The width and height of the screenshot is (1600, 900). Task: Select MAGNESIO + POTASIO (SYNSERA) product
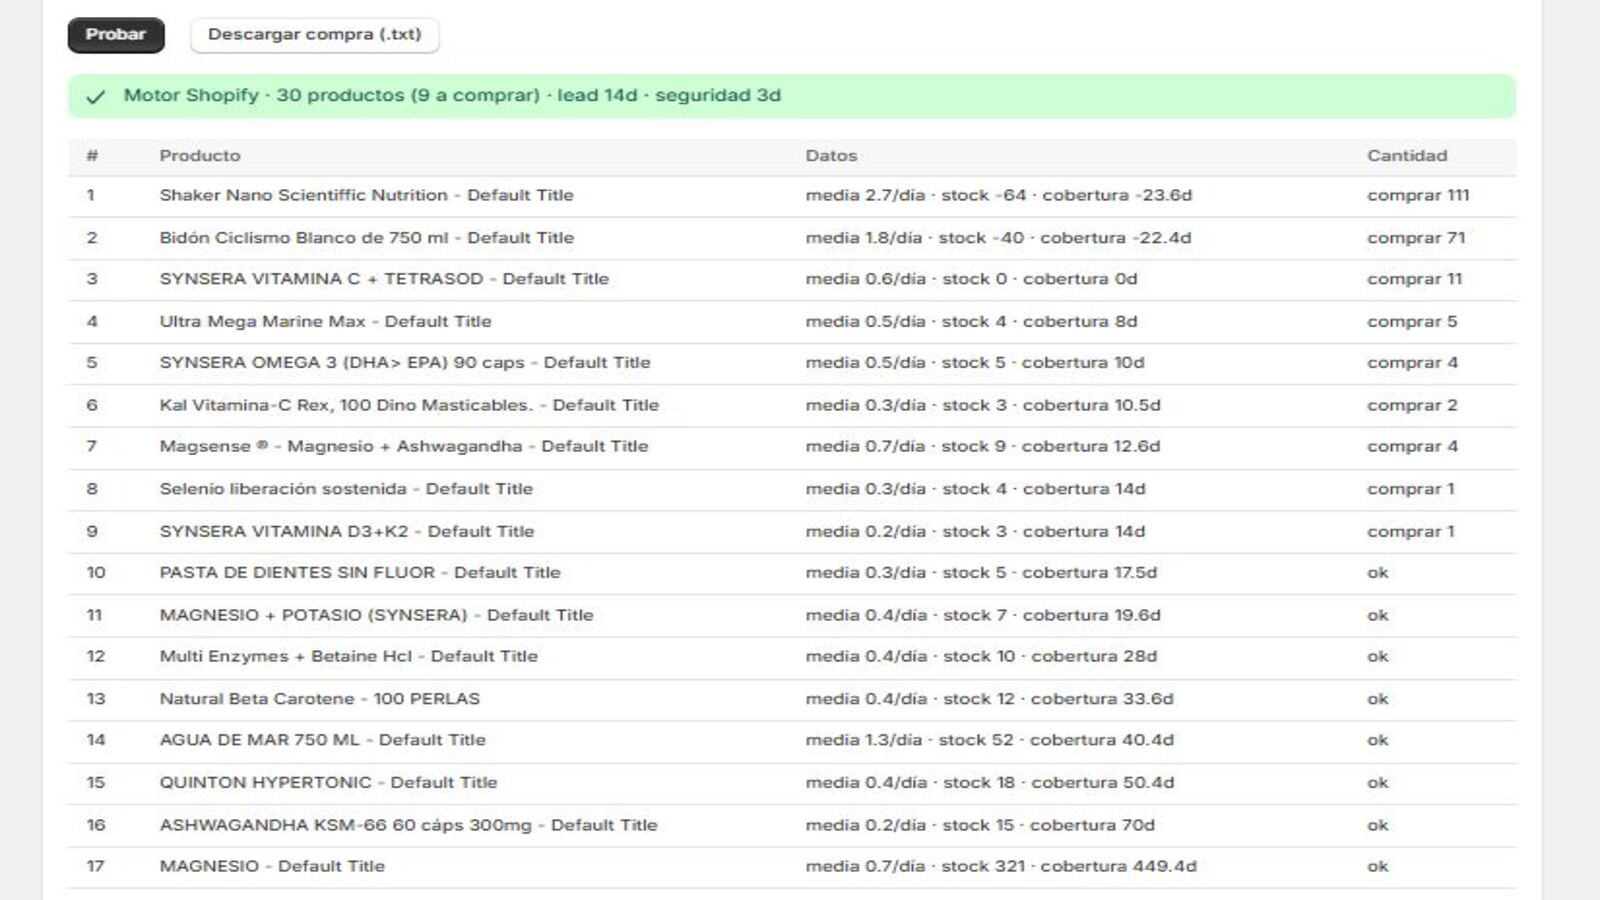376,616
